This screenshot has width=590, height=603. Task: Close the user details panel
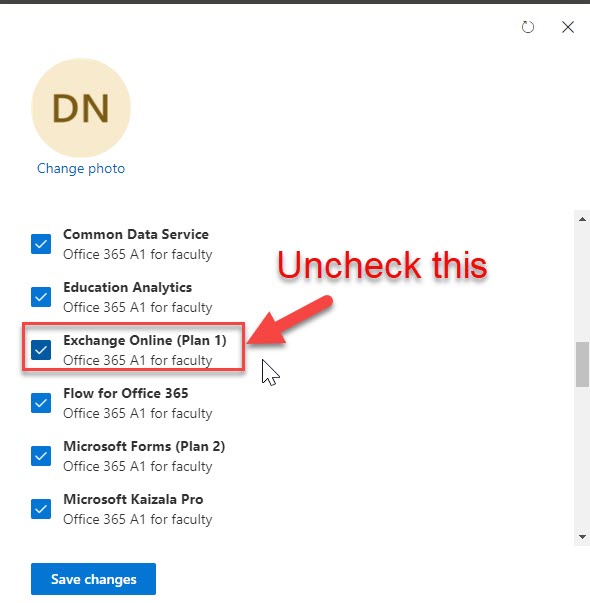tap(568, 27)
